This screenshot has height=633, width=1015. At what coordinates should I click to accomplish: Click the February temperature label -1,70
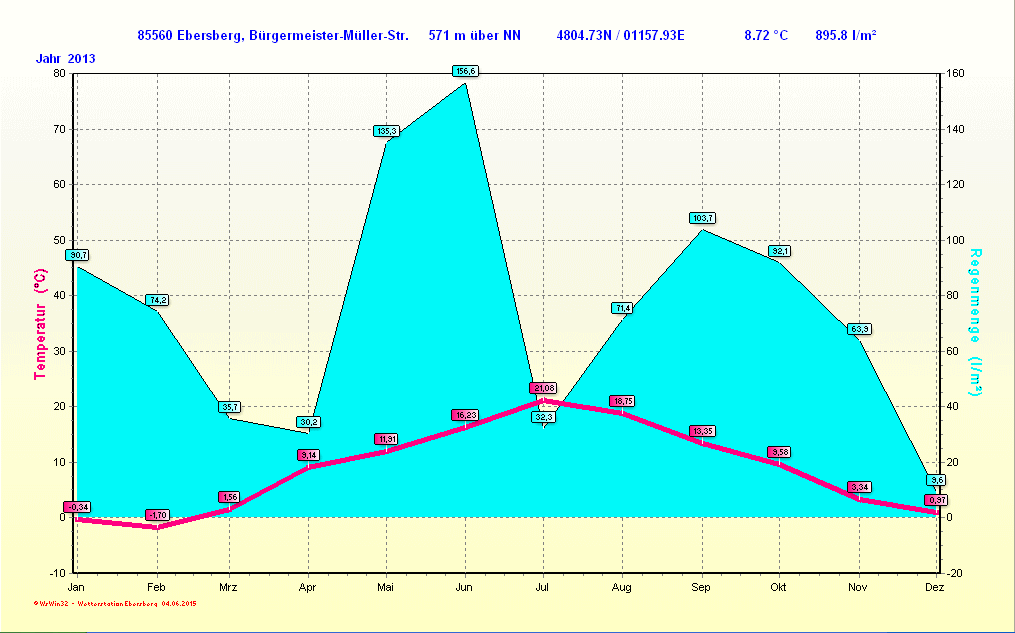coord(157,515)
